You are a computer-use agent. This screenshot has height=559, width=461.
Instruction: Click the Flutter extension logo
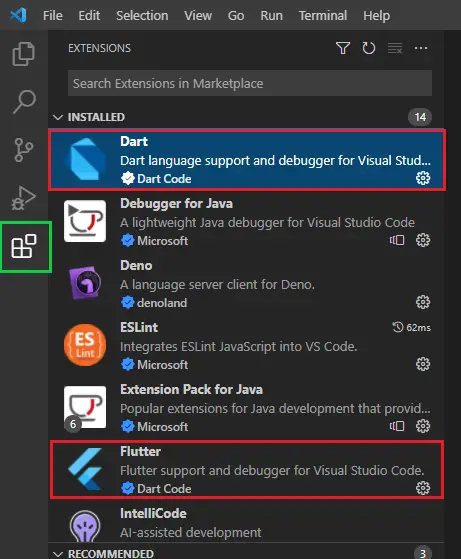(x=85, y=469)
